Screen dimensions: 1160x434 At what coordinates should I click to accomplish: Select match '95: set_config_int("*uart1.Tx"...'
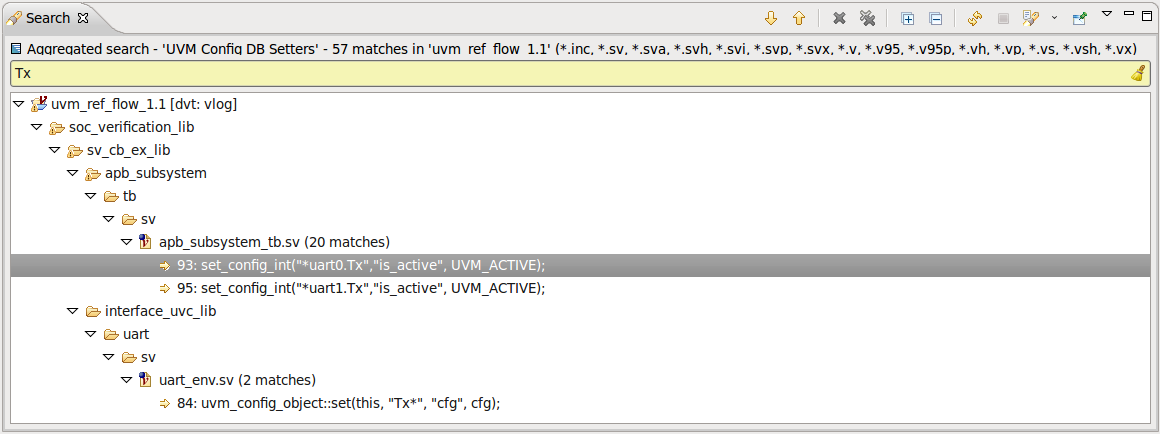pos(361,288)
